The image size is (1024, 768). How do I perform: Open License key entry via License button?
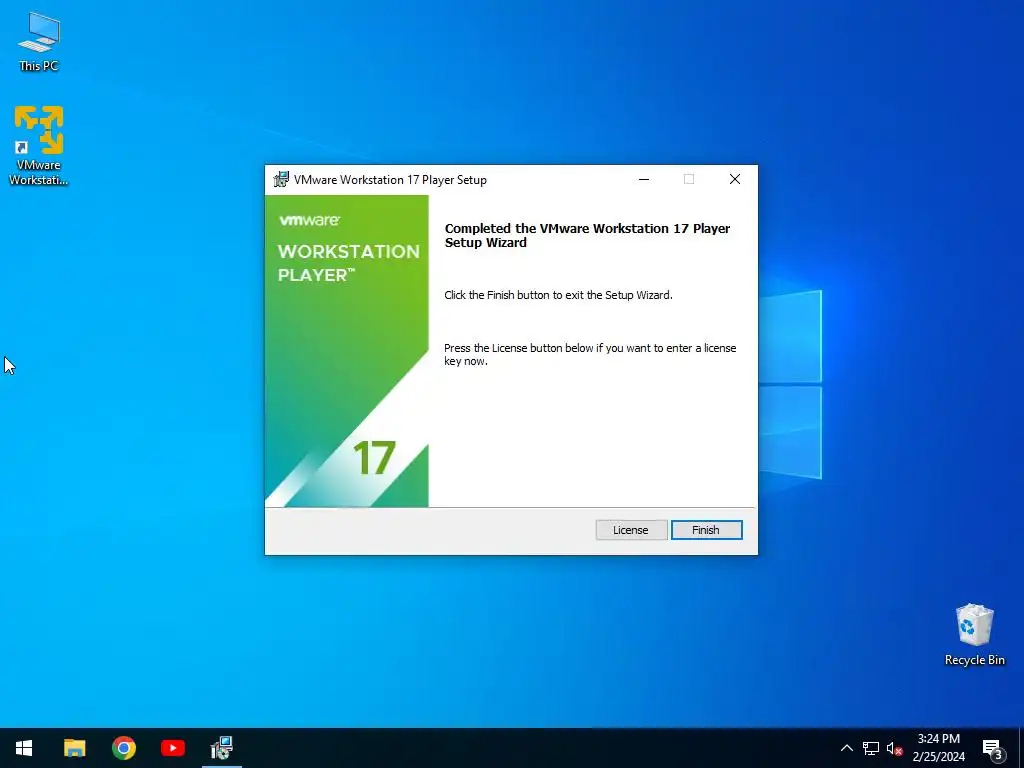pyautogui.click(x=631, y=530)
